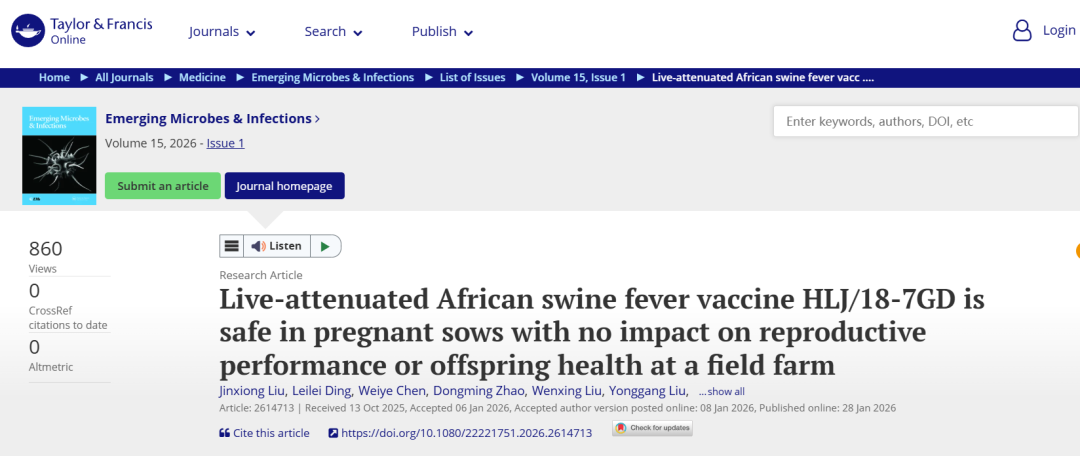Open author Jinxiong Liu's link
This screenshot has height=456, width=1080.
[249, 391]
